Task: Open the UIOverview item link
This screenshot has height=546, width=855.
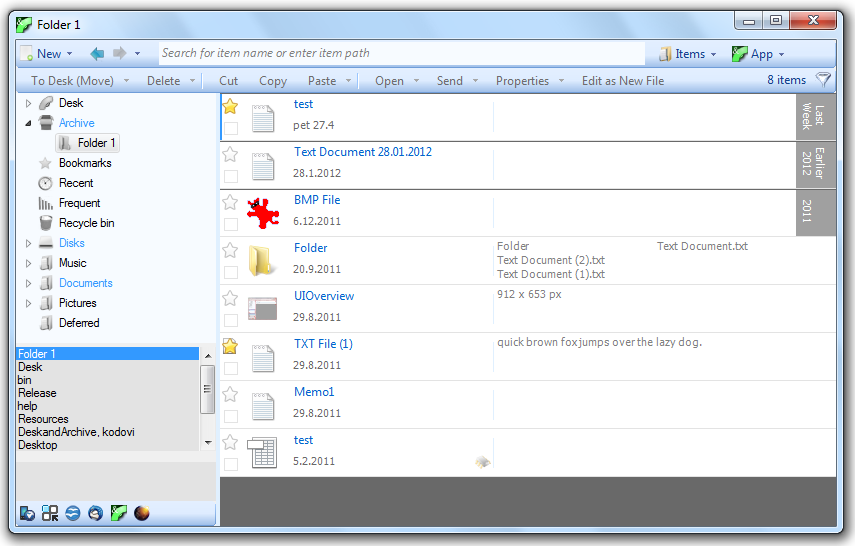Action: click(x=324, y=296)
